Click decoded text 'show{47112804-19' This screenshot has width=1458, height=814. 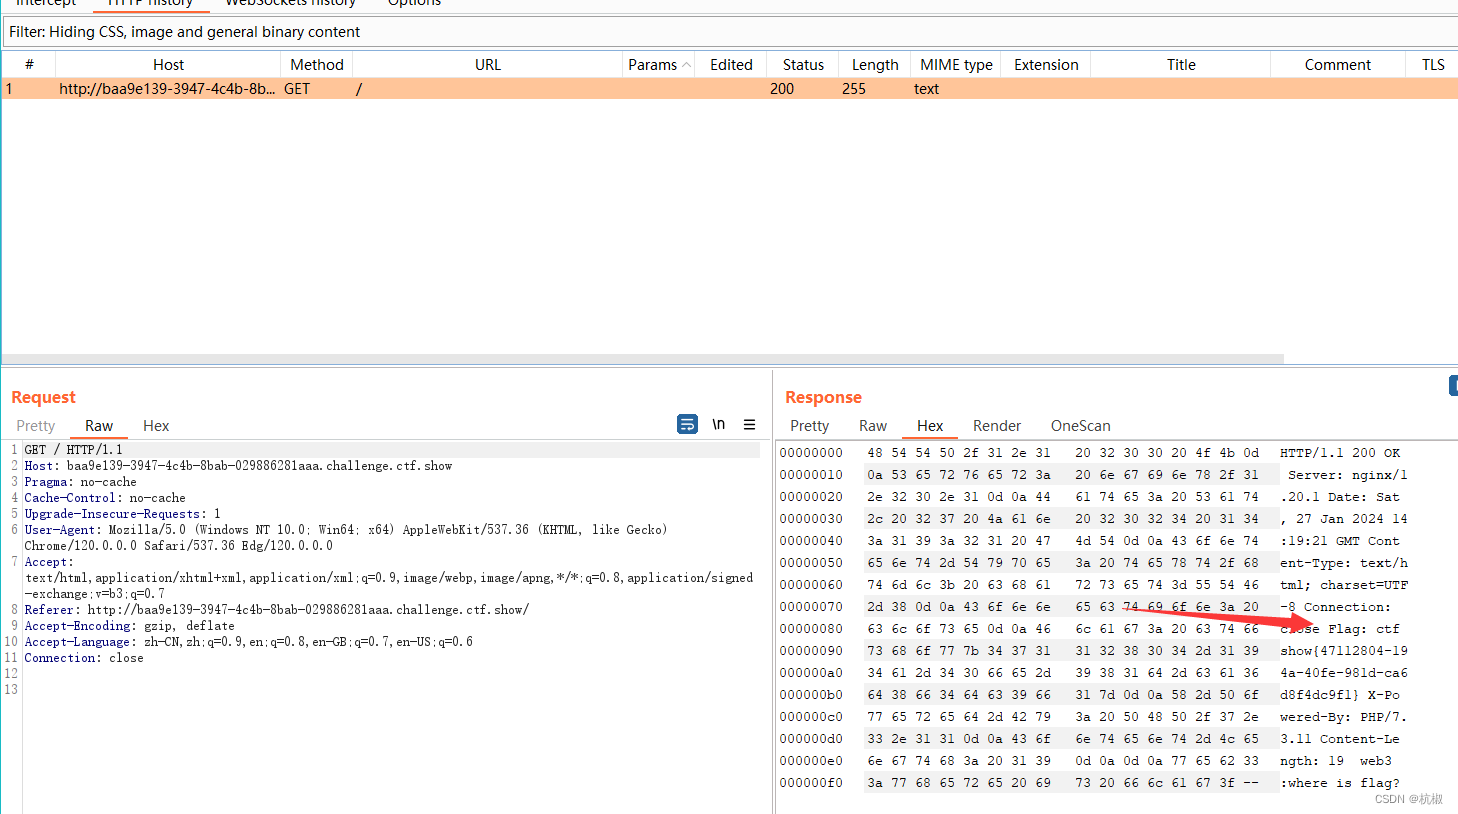tap(1344, 651)
